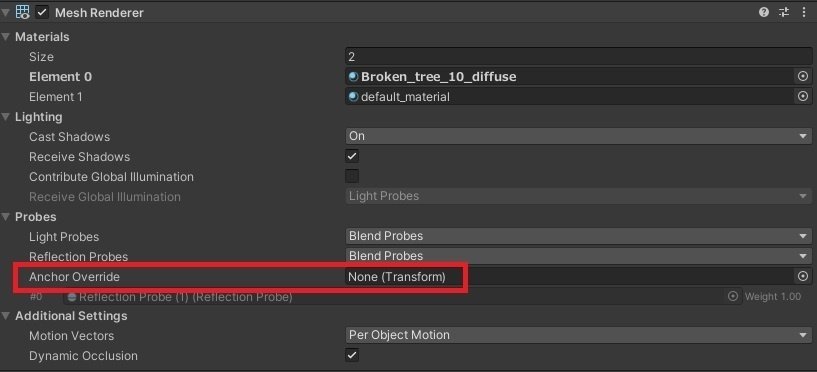This screenshot has height=372, width=817.
Task: Open Mesh Renderer help reference icon
Action: pos(764,12)
